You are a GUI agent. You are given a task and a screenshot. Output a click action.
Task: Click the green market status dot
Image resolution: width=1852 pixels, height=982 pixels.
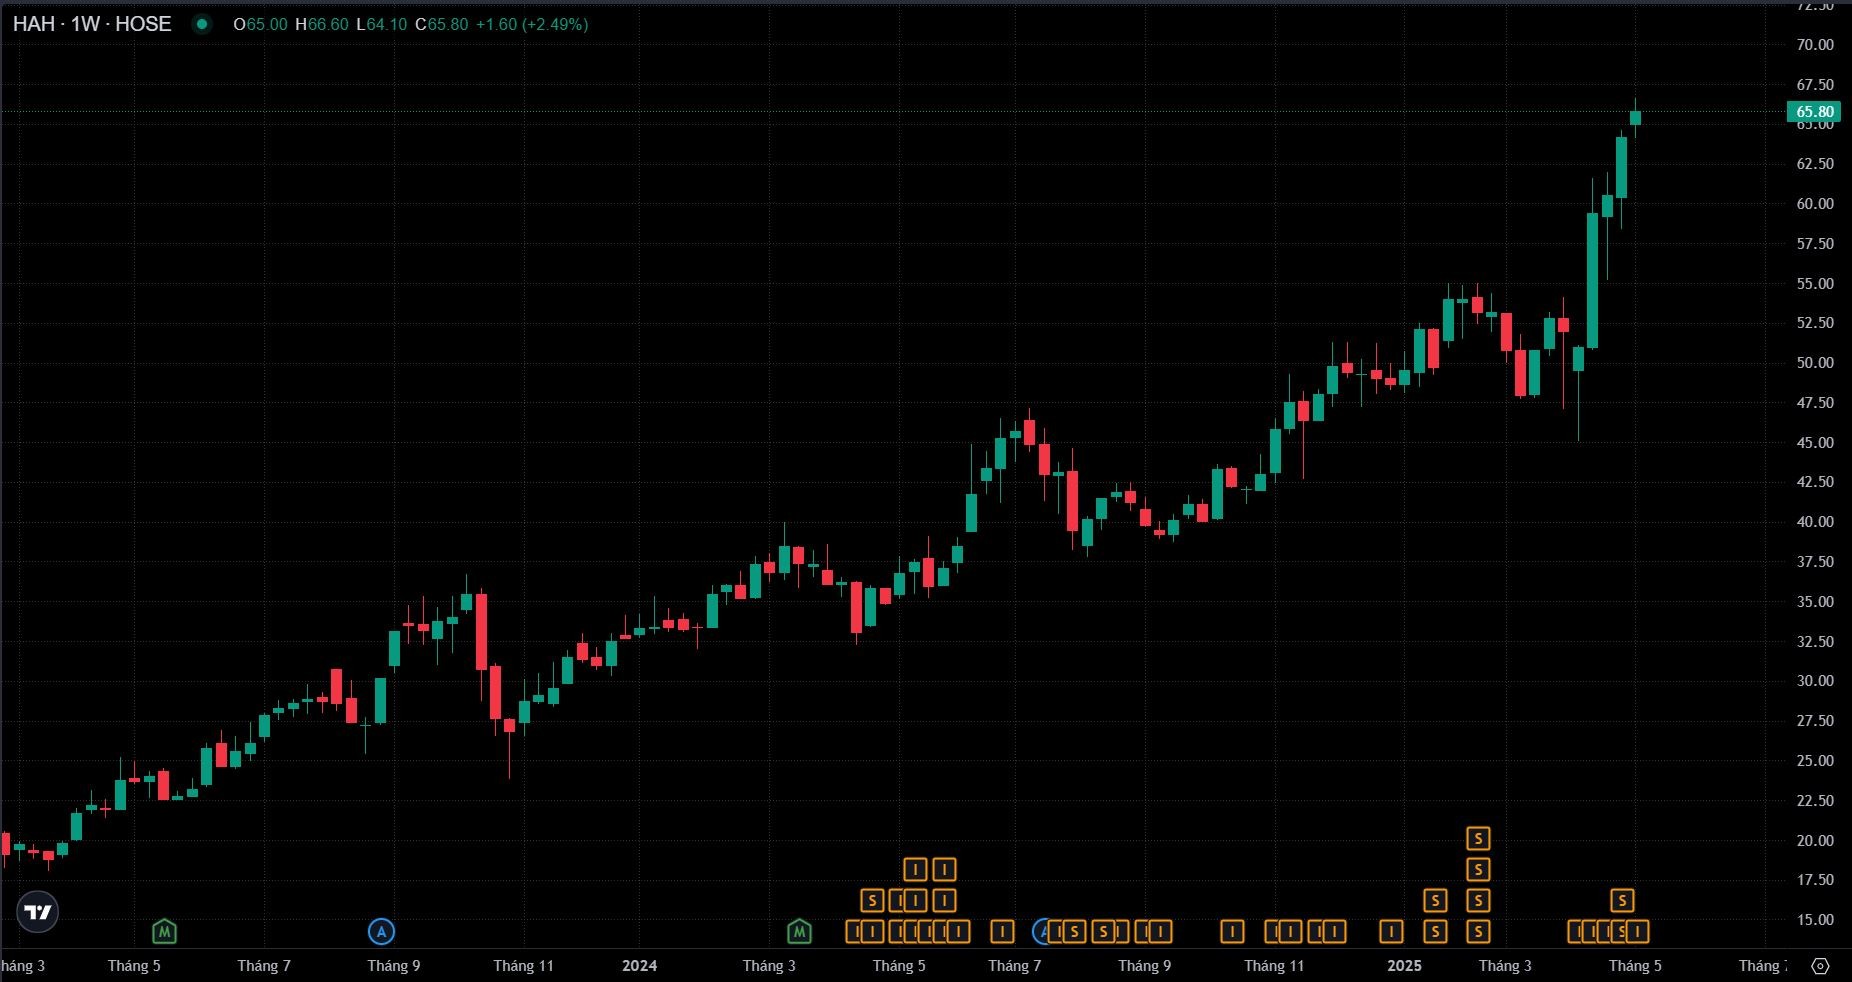pyautogui.click(x=202, y=24)
